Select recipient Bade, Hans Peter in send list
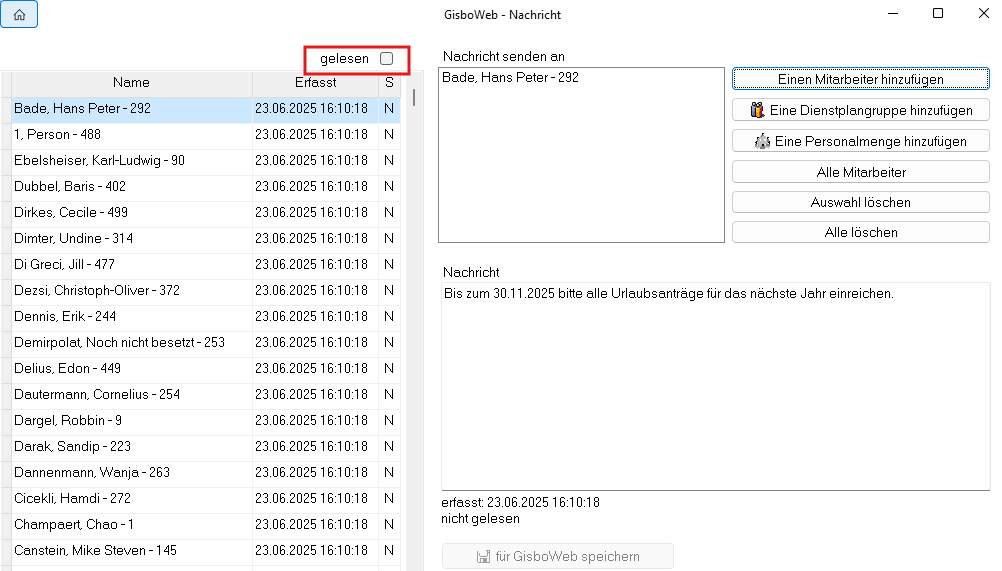 click(510, 77)
